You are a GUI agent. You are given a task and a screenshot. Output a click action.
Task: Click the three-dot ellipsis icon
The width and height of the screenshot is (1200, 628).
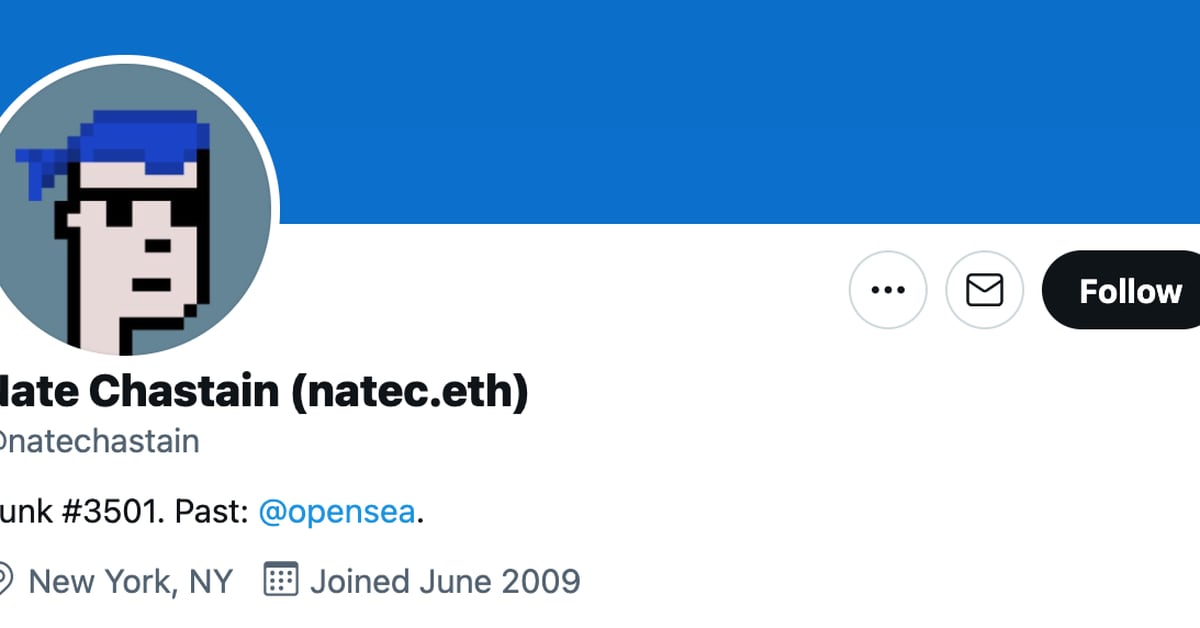tap(888, 290)
